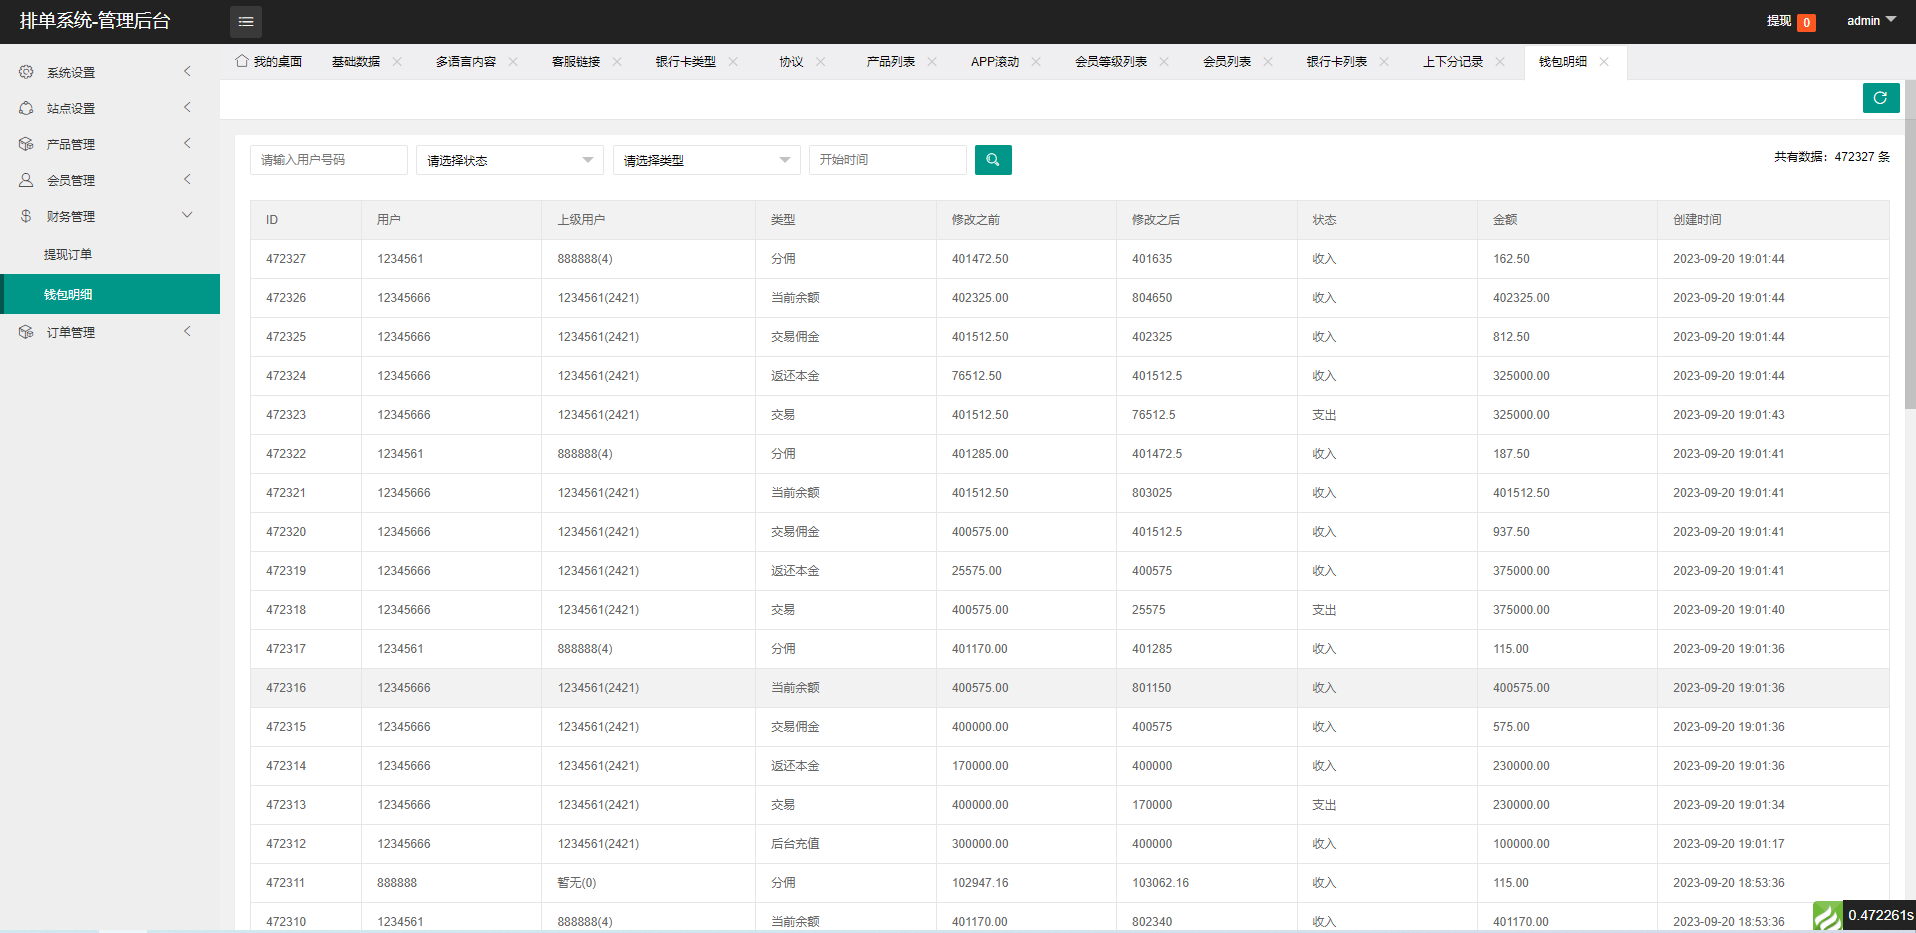The height and width of the screenshot is (933, 1916).
Task: Switch to the 银行卡列表 tab
Action: tap(1339, 61)
